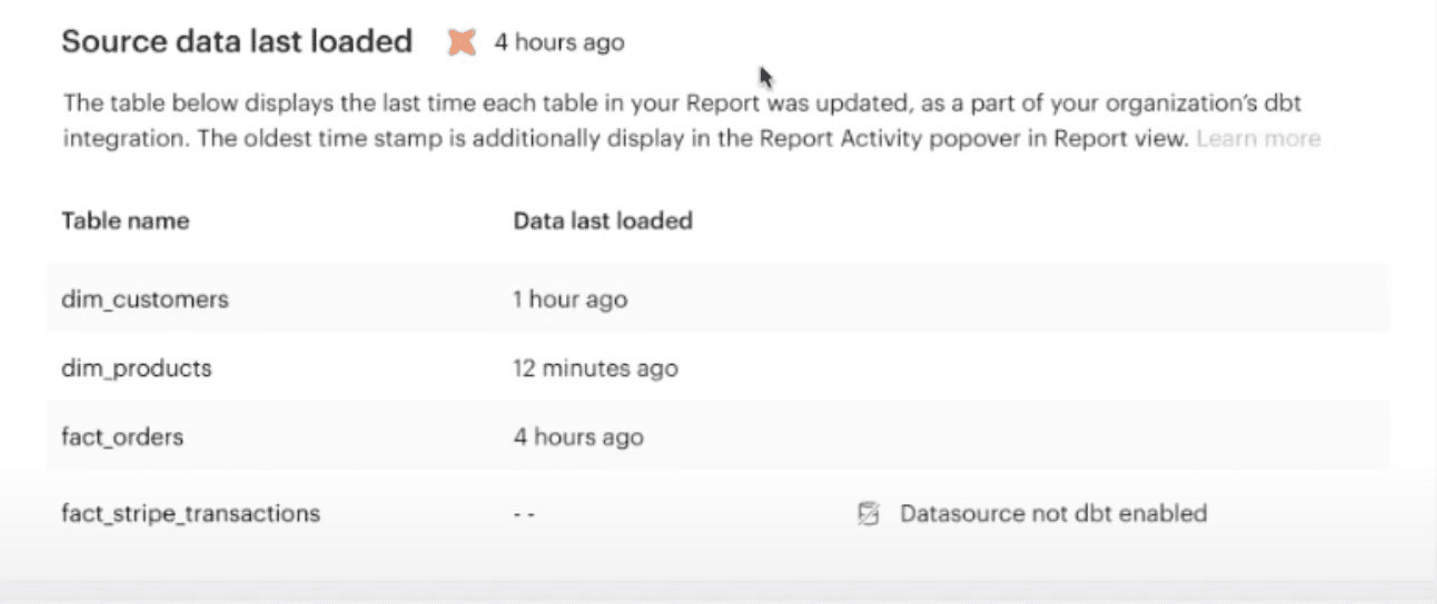This screenshot has height=604, width=1437.
Task: Click the "Table name" column header
Action: click(x=125, y=221)
